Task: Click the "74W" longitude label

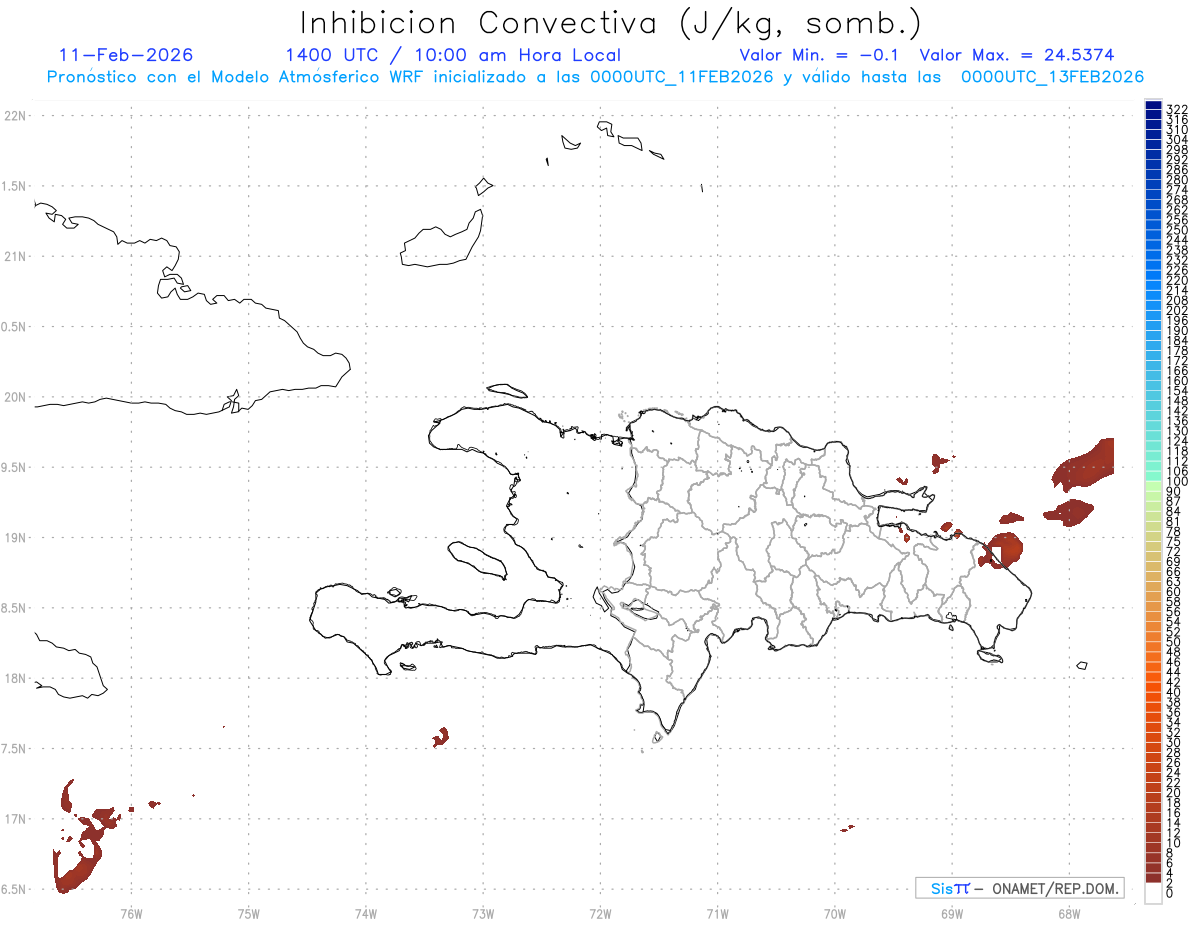Action: click(x=366, y=912)
